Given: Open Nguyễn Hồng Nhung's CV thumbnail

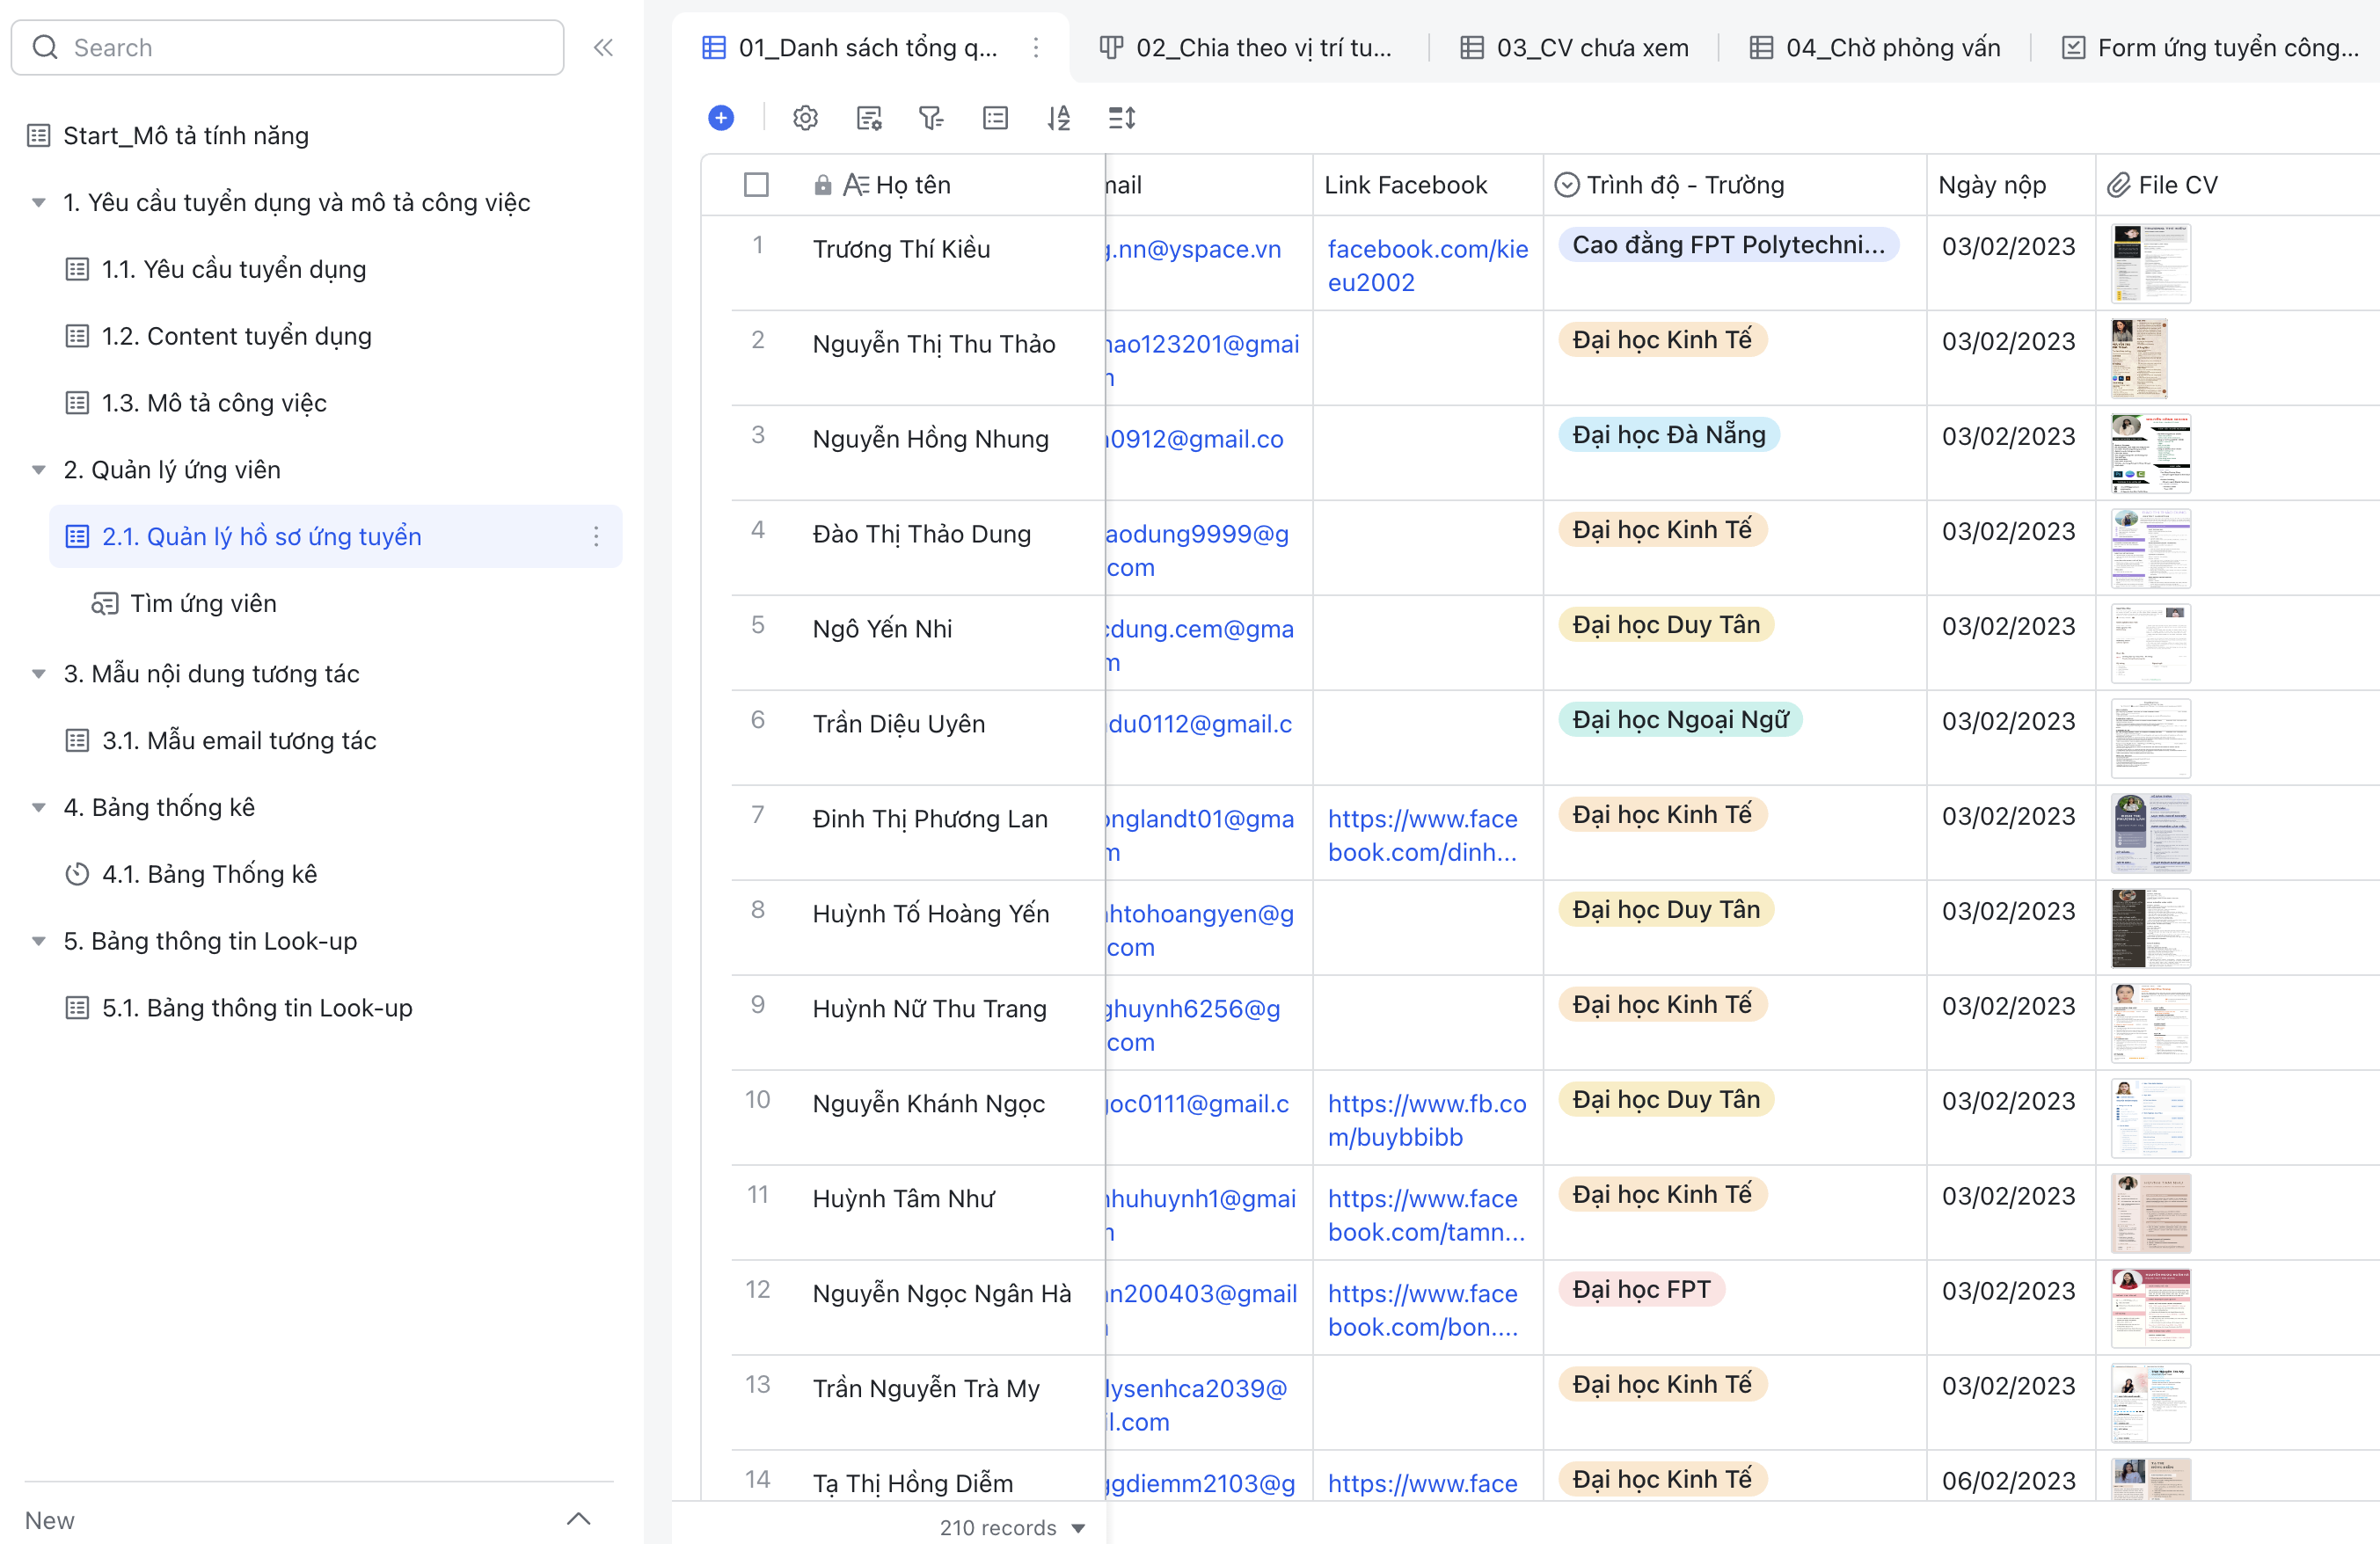Looking at the screenshot, I should coord(2150,454).
